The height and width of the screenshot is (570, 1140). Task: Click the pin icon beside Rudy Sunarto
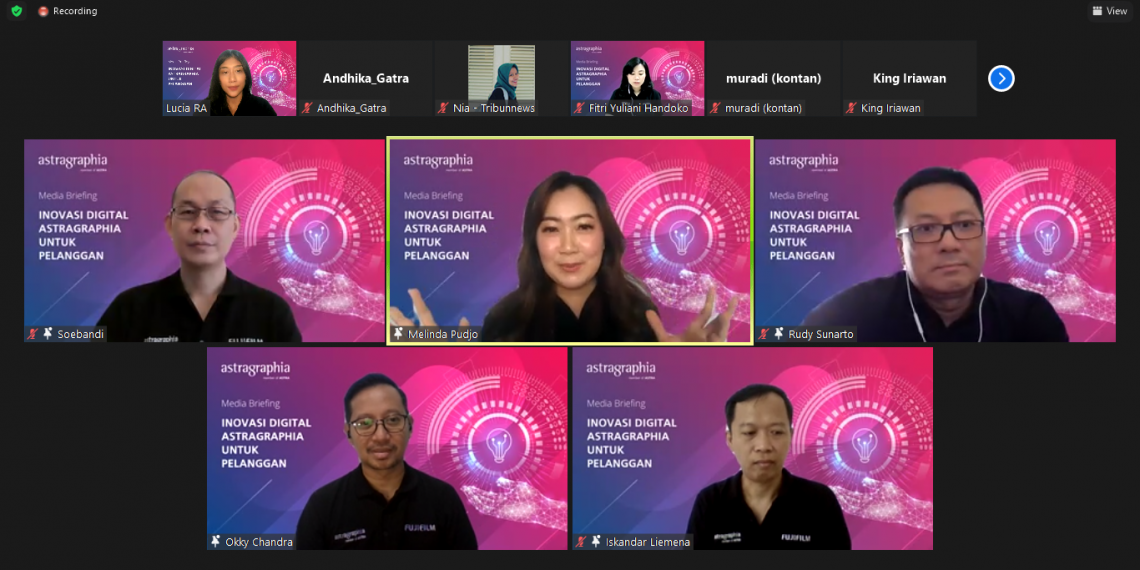777,334
